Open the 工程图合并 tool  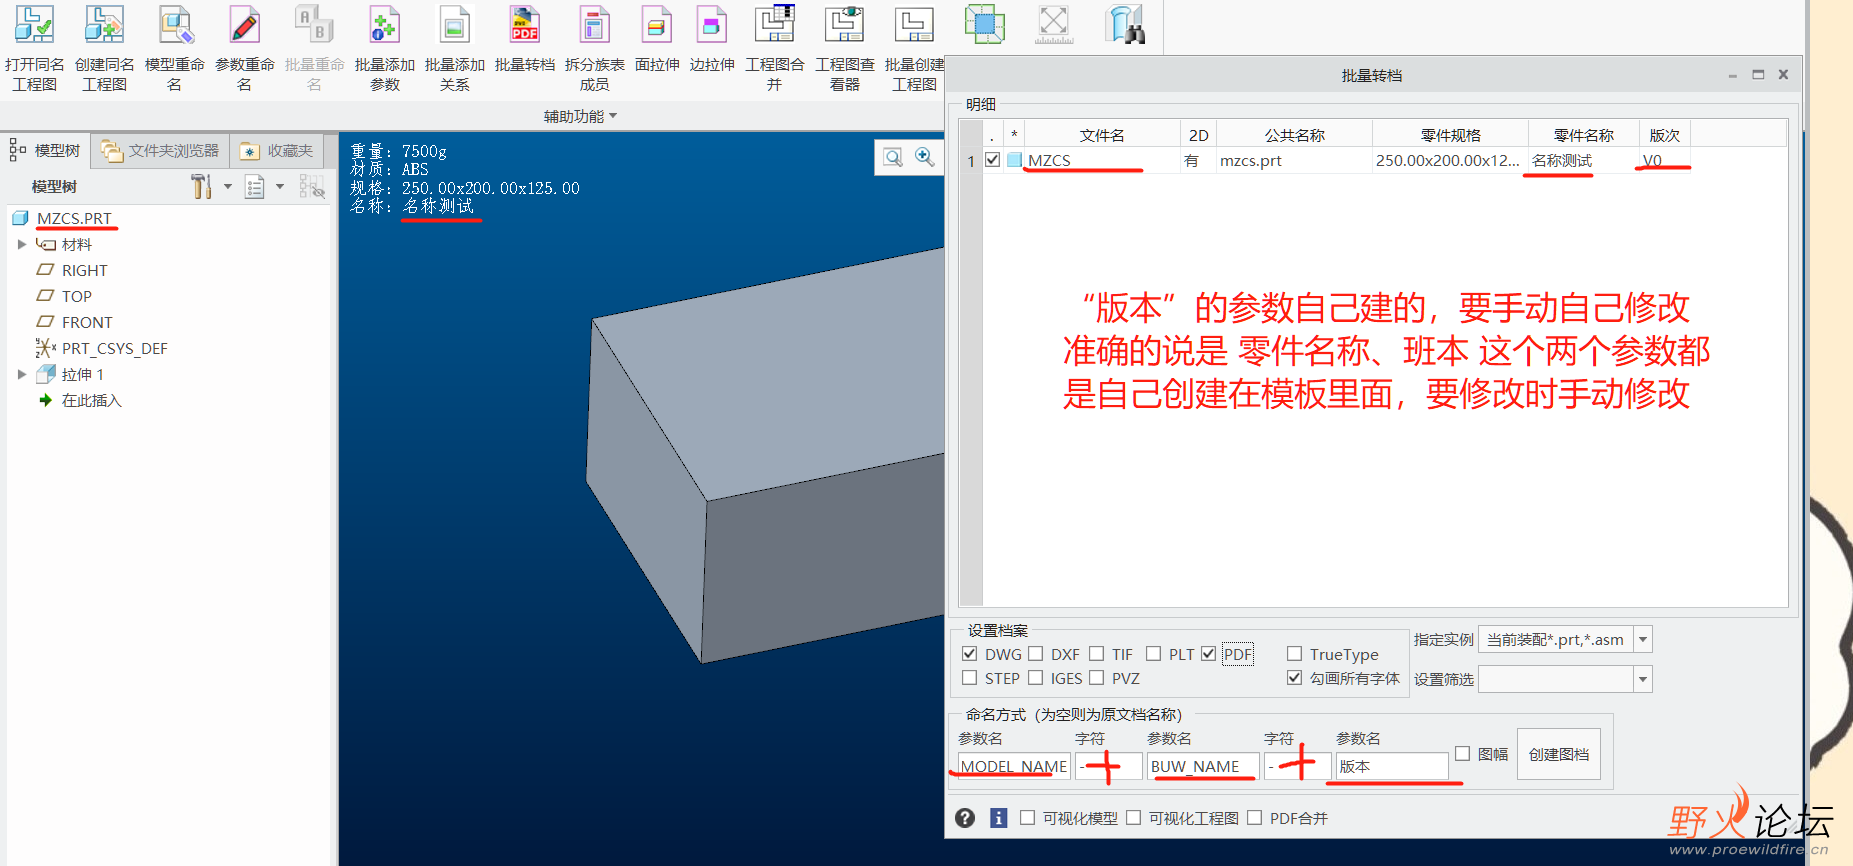click(775, 24)
